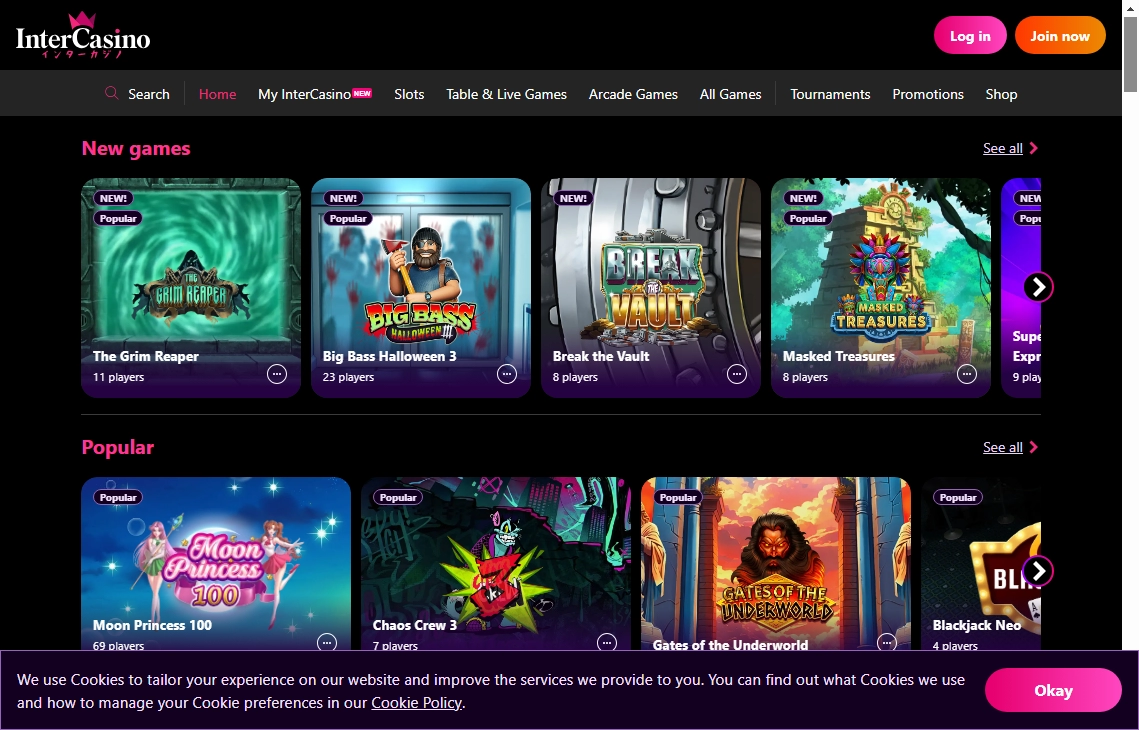Open Blackjack Neo game thumbnail
1139x730 pixels.
tap(981, 564)
